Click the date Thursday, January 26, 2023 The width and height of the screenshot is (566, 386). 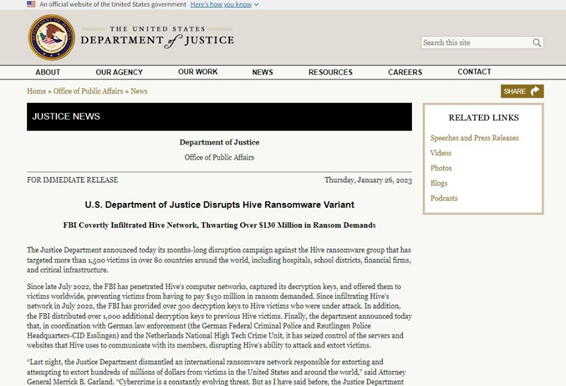368,180
